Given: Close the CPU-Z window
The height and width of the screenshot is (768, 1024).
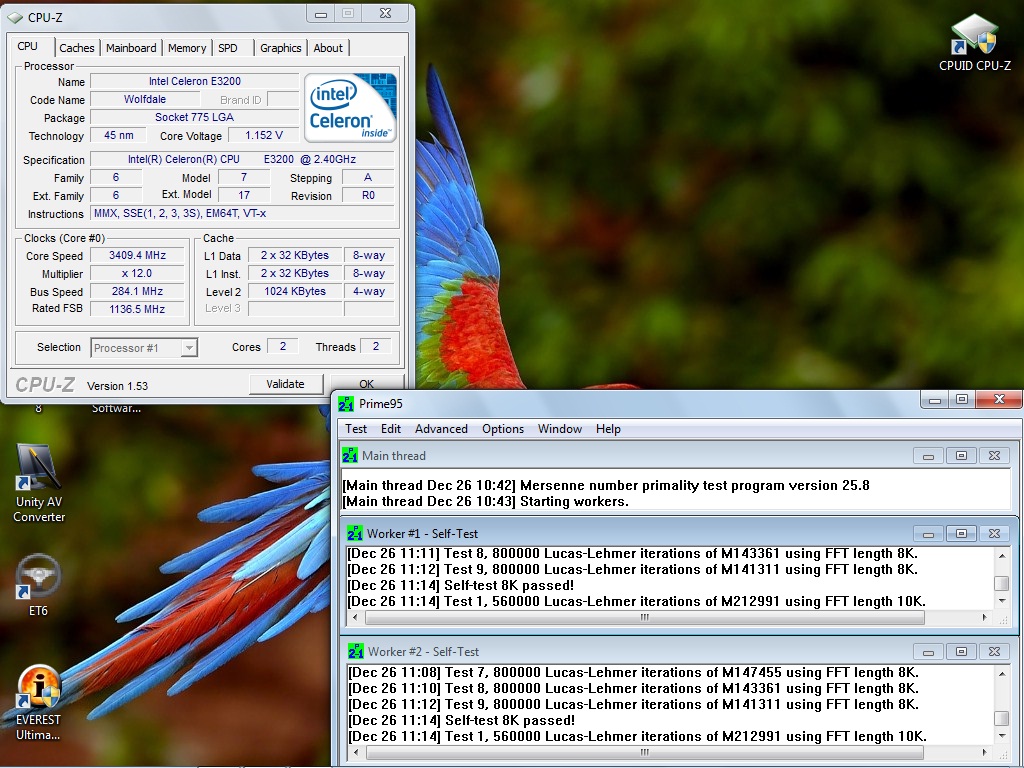Looking at the screenshot, I should [385, 14].
